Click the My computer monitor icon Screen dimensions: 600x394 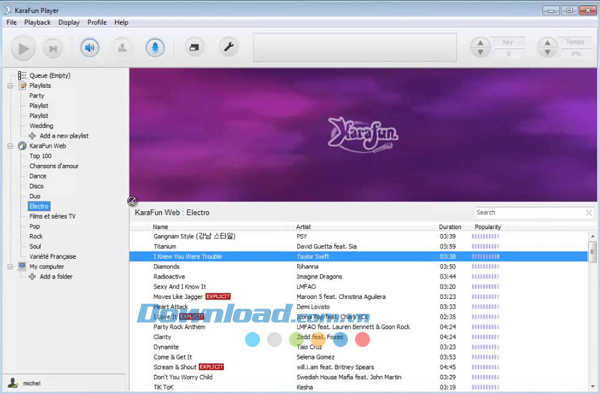pos(23,266)
